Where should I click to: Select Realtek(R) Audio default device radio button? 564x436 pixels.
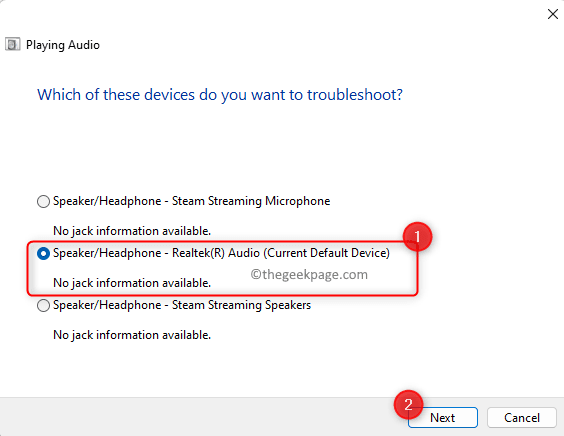pyautogui.click(x=43, y=254)
